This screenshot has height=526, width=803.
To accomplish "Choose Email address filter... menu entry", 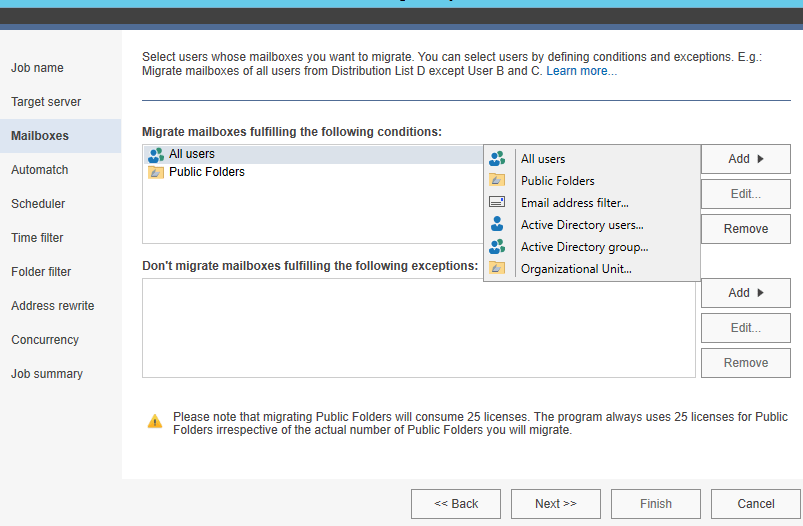I will (591, 203).
